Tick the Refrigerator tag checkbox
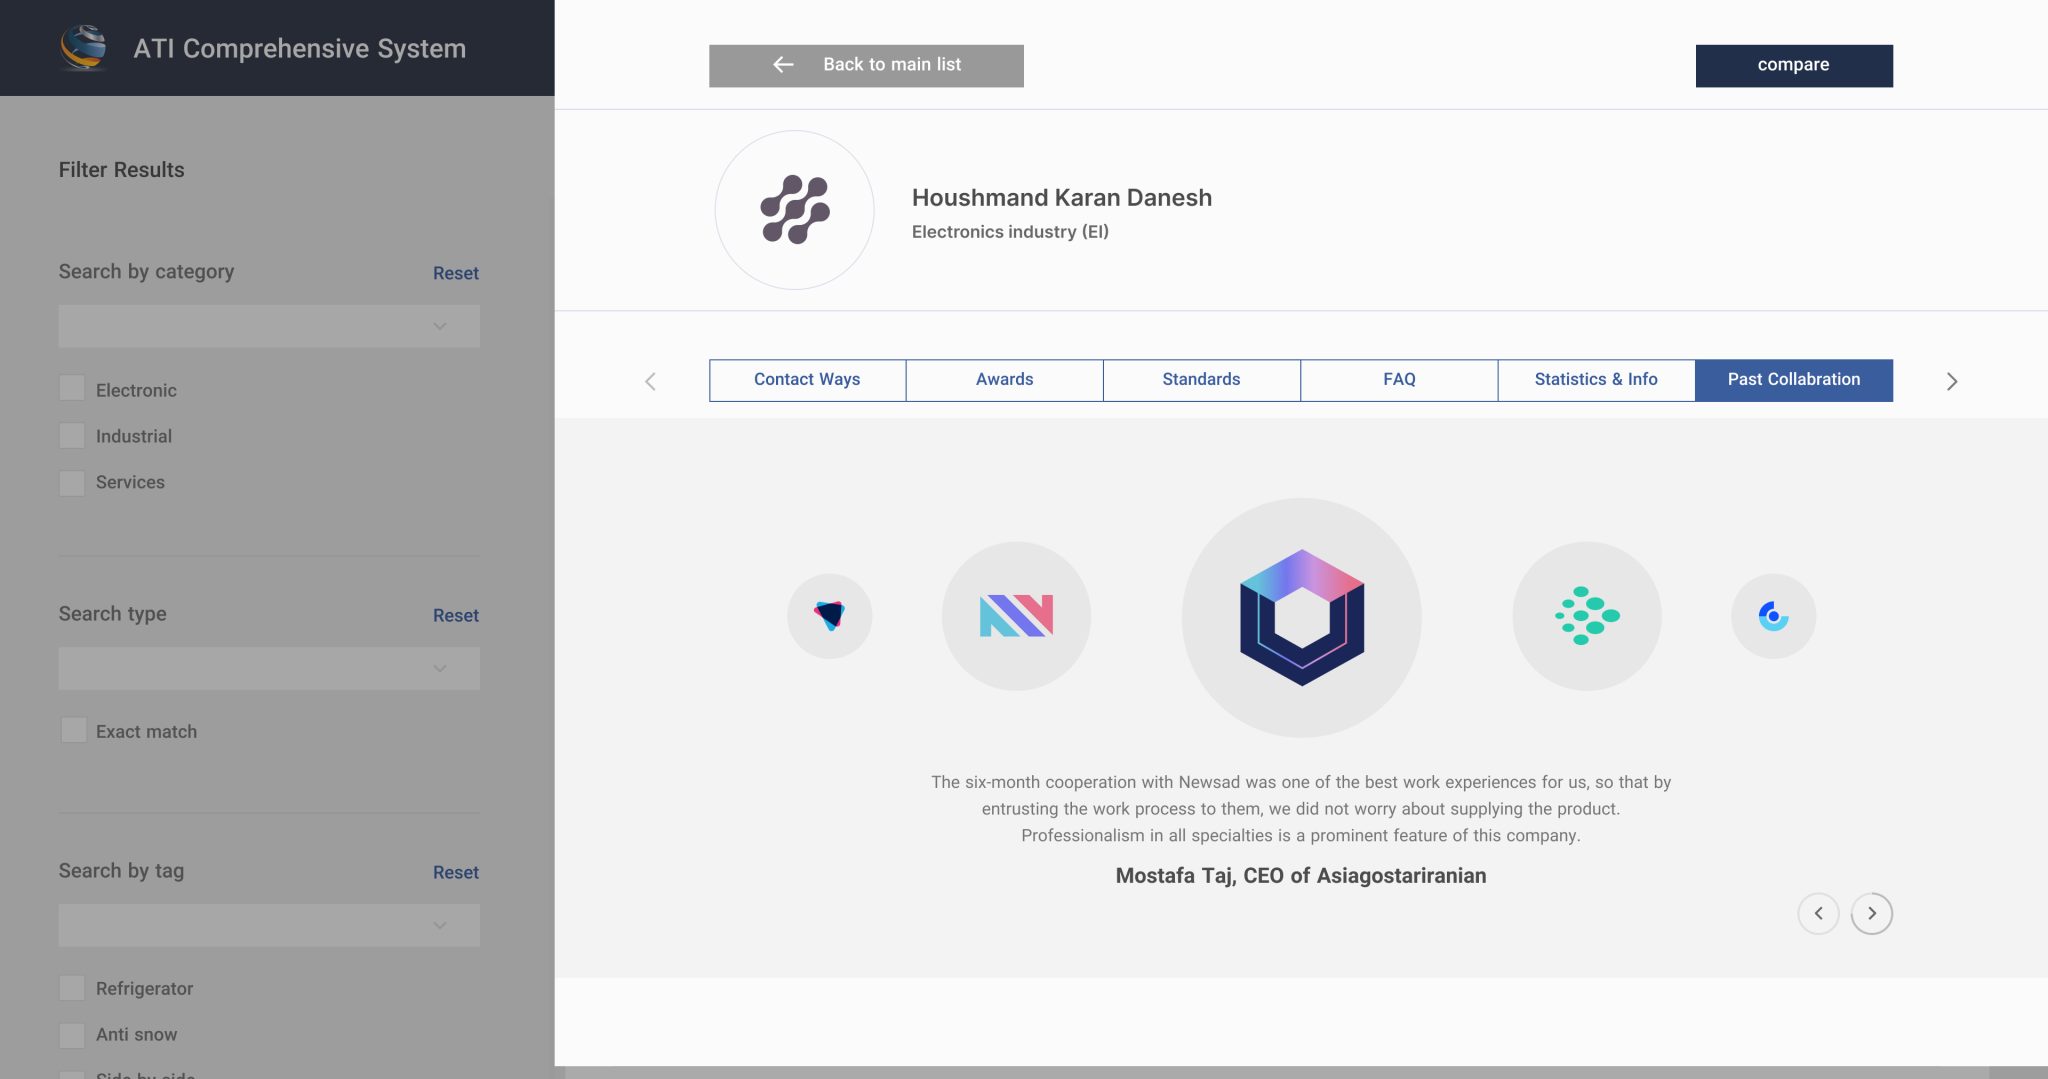2048x1079 pixels. tap(72, 988)
